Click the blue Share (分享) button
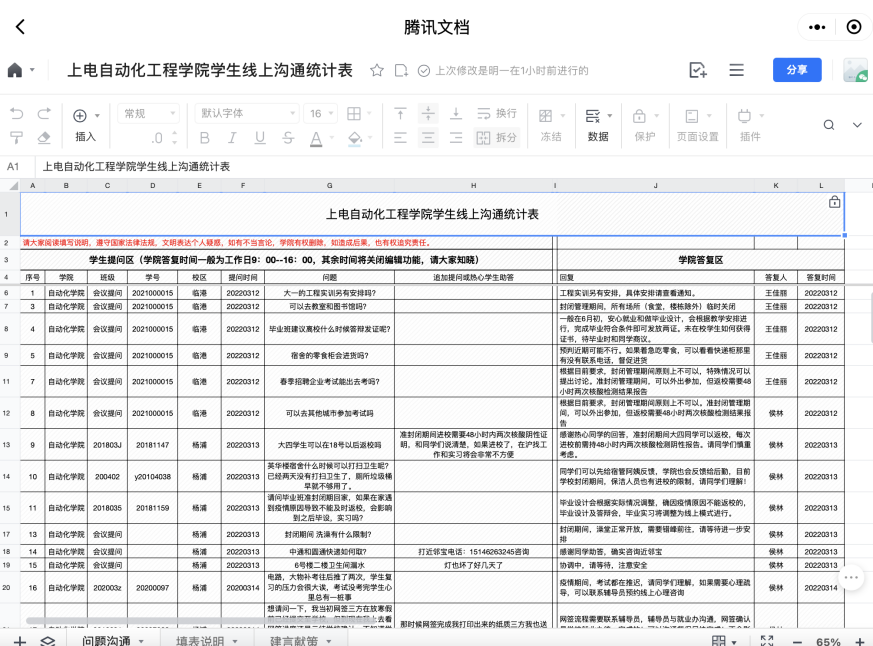The height and width of the screenshot is (646, 873). [797, 69]
